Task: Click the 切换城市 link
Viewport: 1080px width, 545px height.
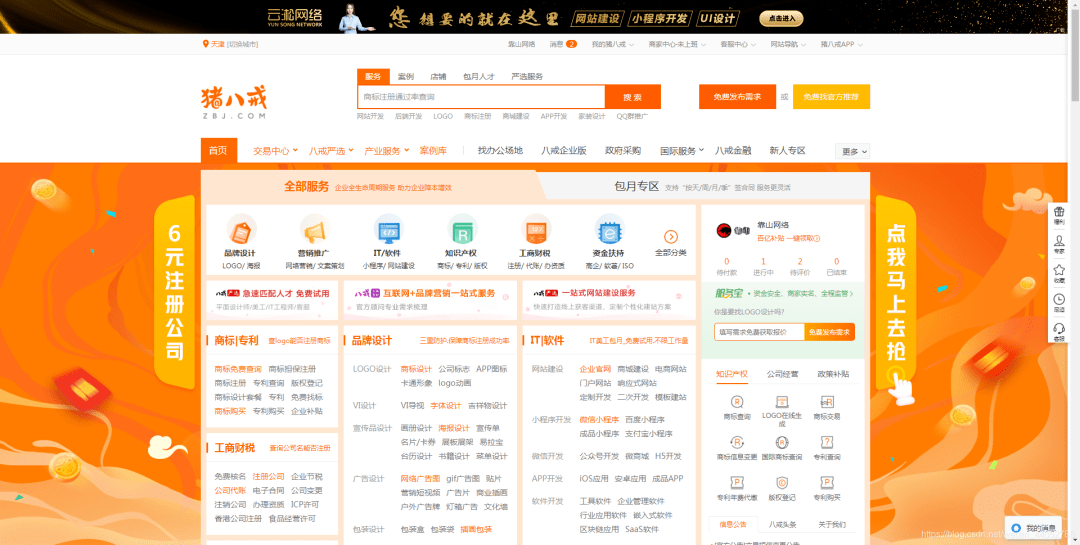Action: [x=242, y=44]
